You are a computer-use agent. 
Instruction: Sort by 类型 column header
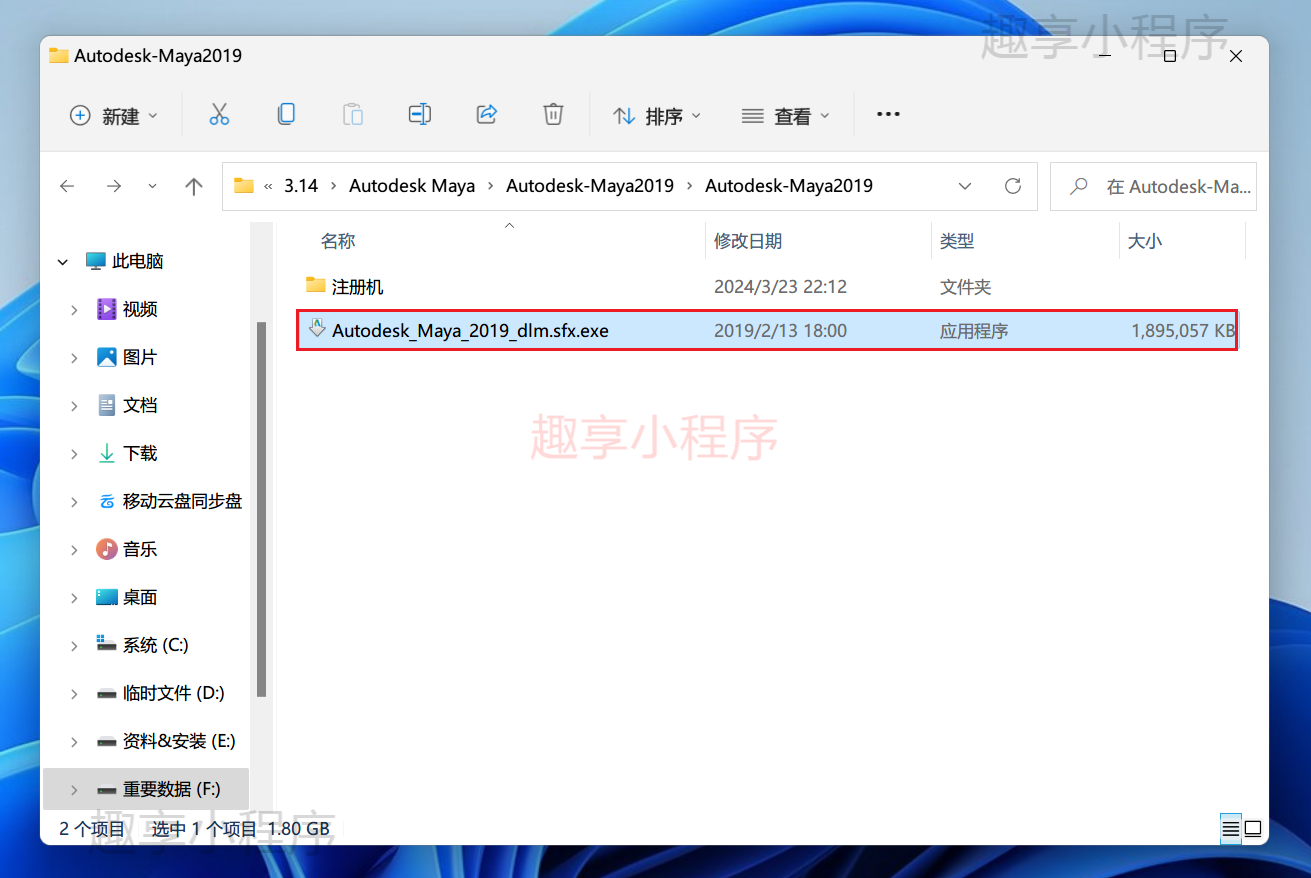(957, 241)
